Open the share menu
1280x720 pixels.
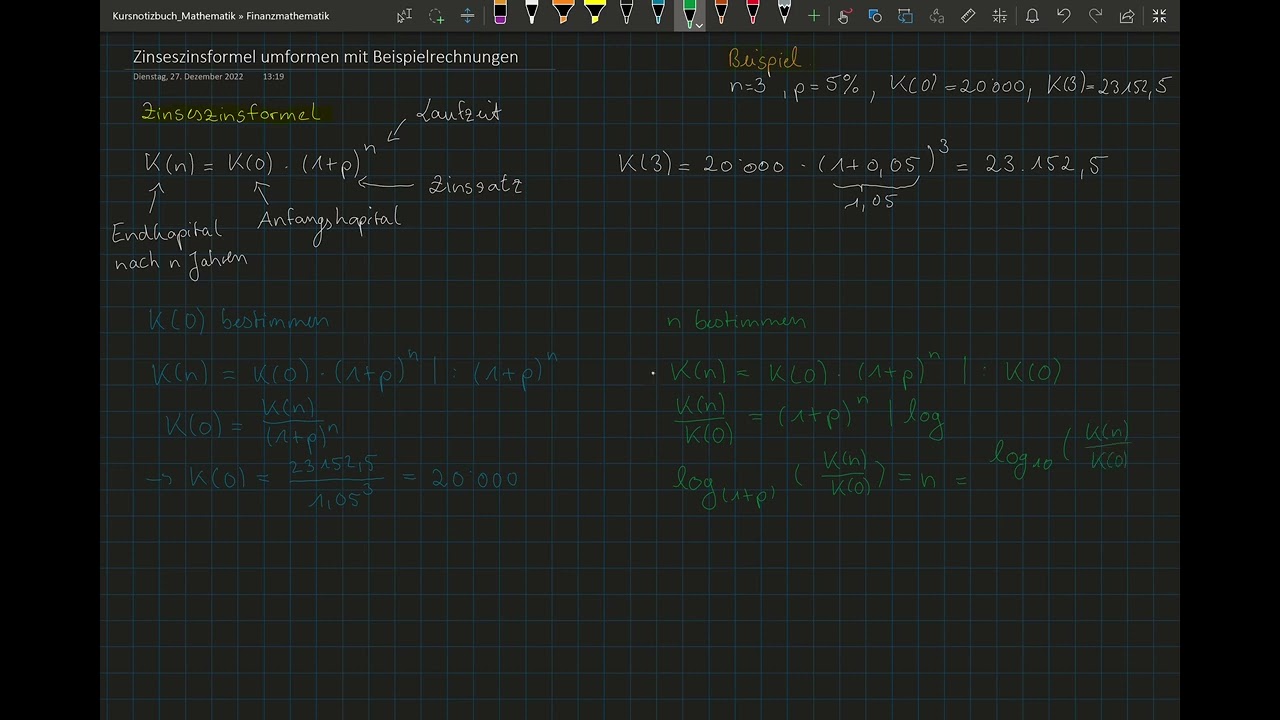(1127, 16)
